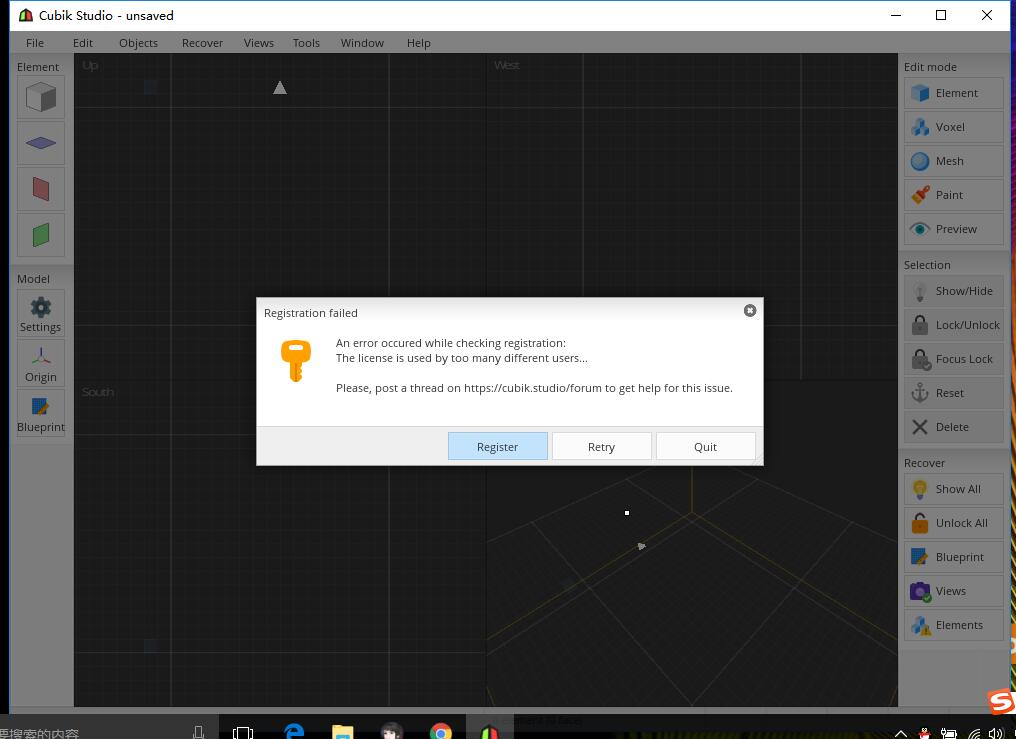Screen dimensions: 1016x739
Task: Close the Registration failed dialog
Action: (x=750, y=311)
